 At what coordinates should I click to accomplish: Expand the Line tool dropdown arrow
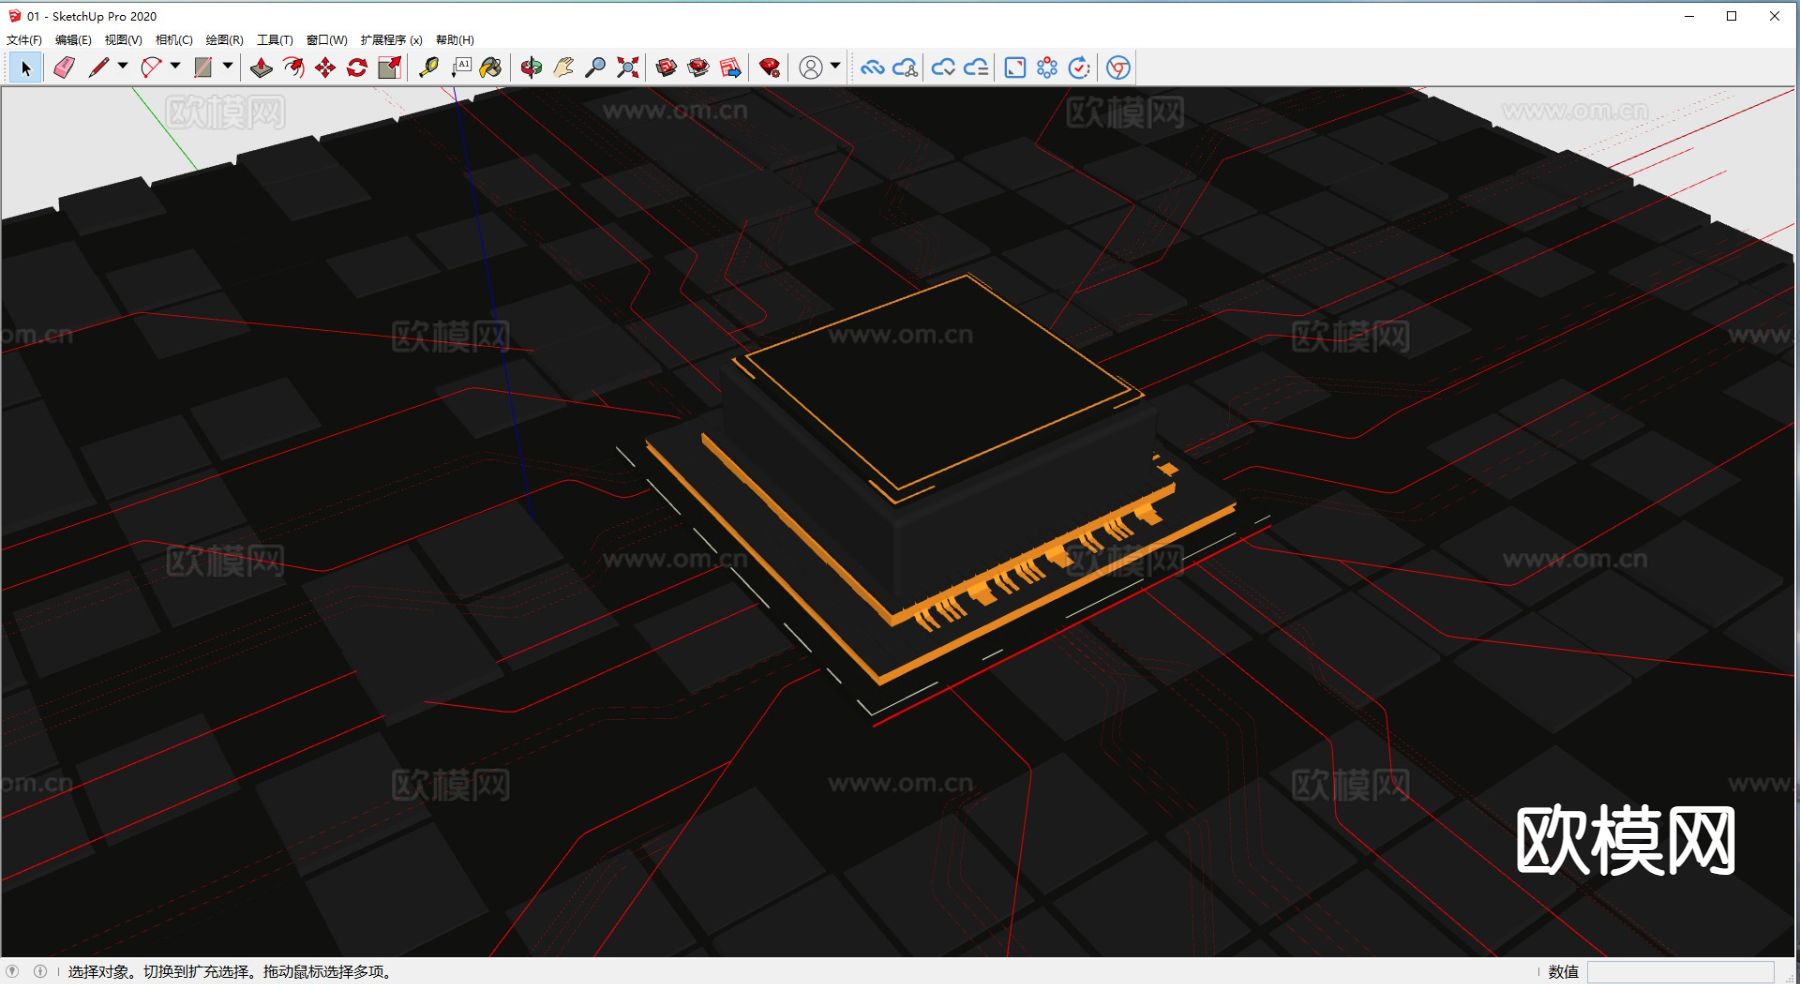(x=123, y=66)
